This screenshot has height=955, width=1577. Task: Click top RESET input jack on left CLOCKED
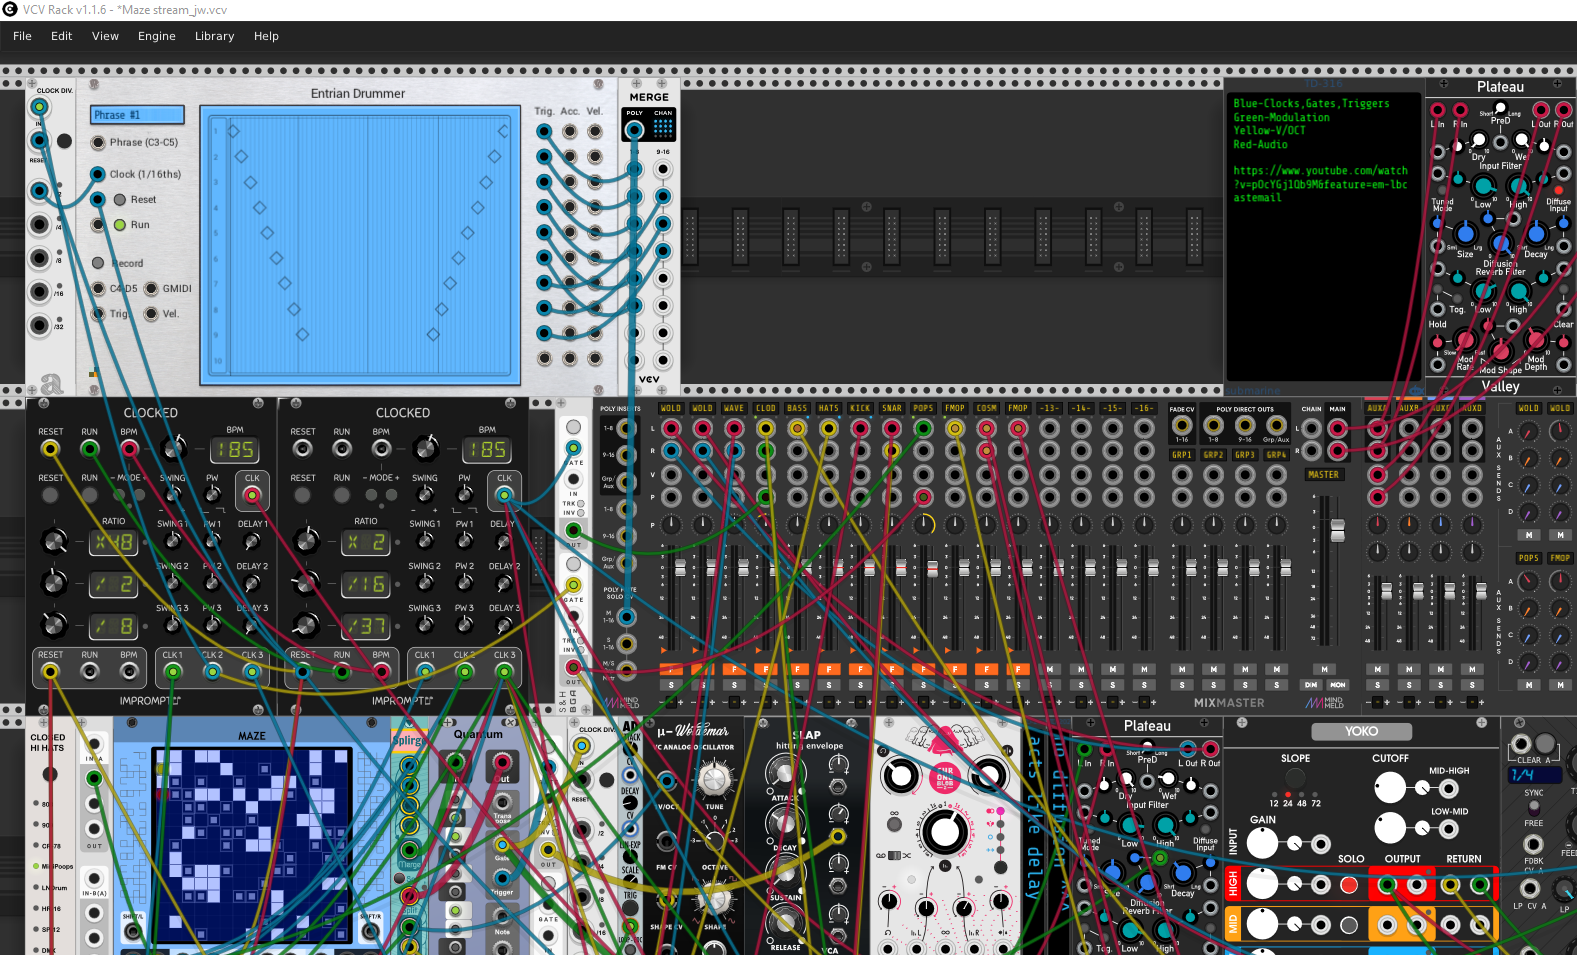(x=50, y=449)
